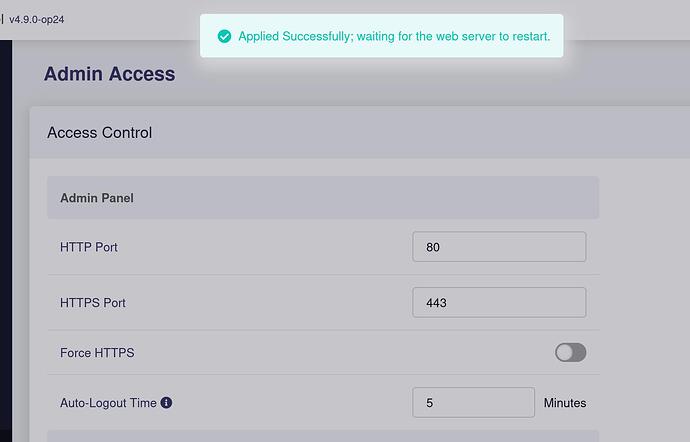690x442 pixels.
Task: Click the green success checkmark icon
Action: pyautogui.click(x=224, y=36)
